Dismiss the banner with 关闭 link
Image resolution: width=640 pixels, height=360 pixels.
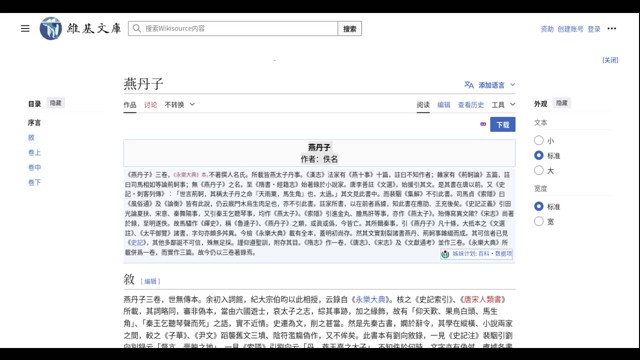click(x=610, y=60)
